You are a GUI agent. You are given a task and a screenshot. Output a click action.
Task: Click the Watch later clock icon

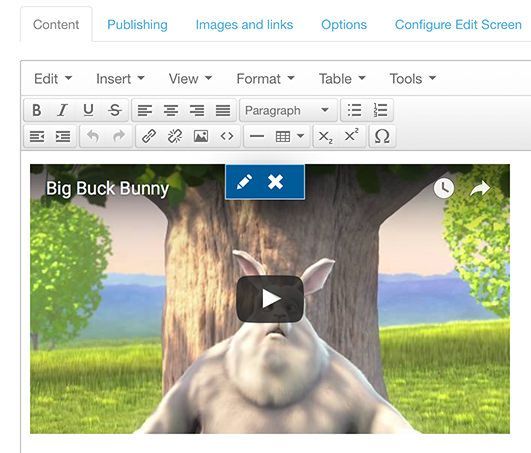point(444,188)
